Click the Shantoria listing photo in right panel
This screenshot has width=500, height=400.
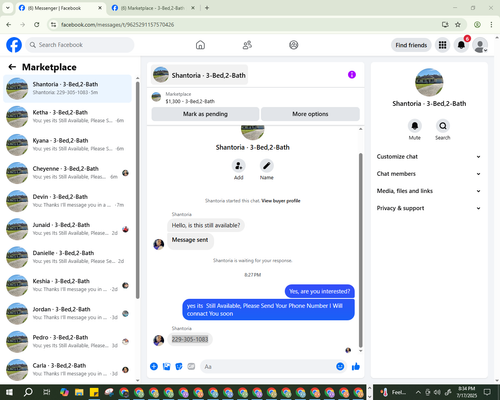coord(429,82)
